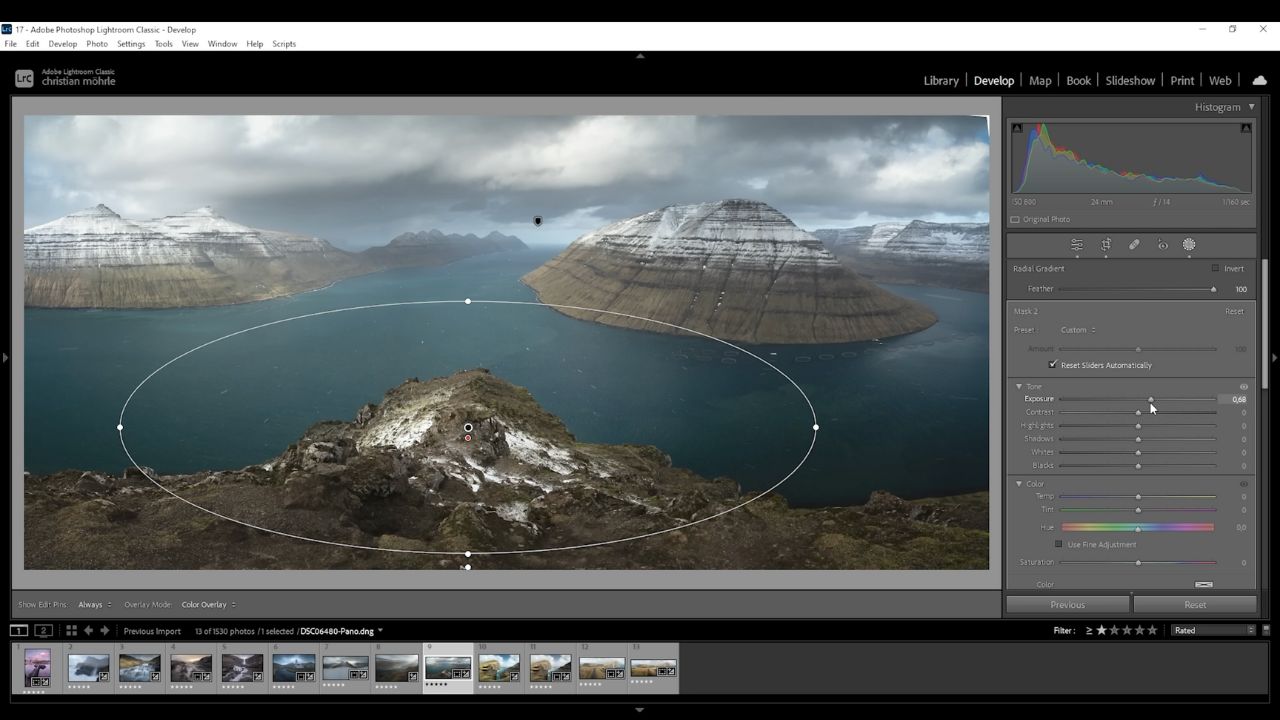Select the Healing tool icon

coord(1134,245)
